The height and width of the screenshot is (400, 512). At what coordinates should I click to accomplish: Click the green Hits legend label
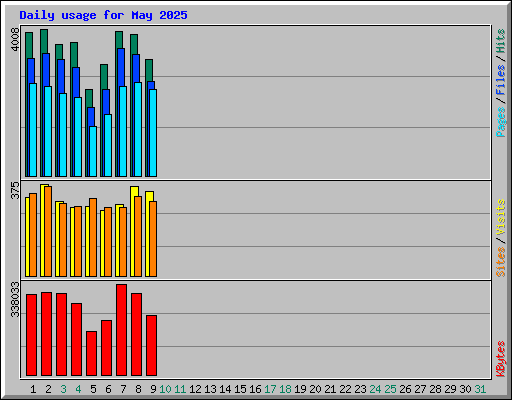500,41
